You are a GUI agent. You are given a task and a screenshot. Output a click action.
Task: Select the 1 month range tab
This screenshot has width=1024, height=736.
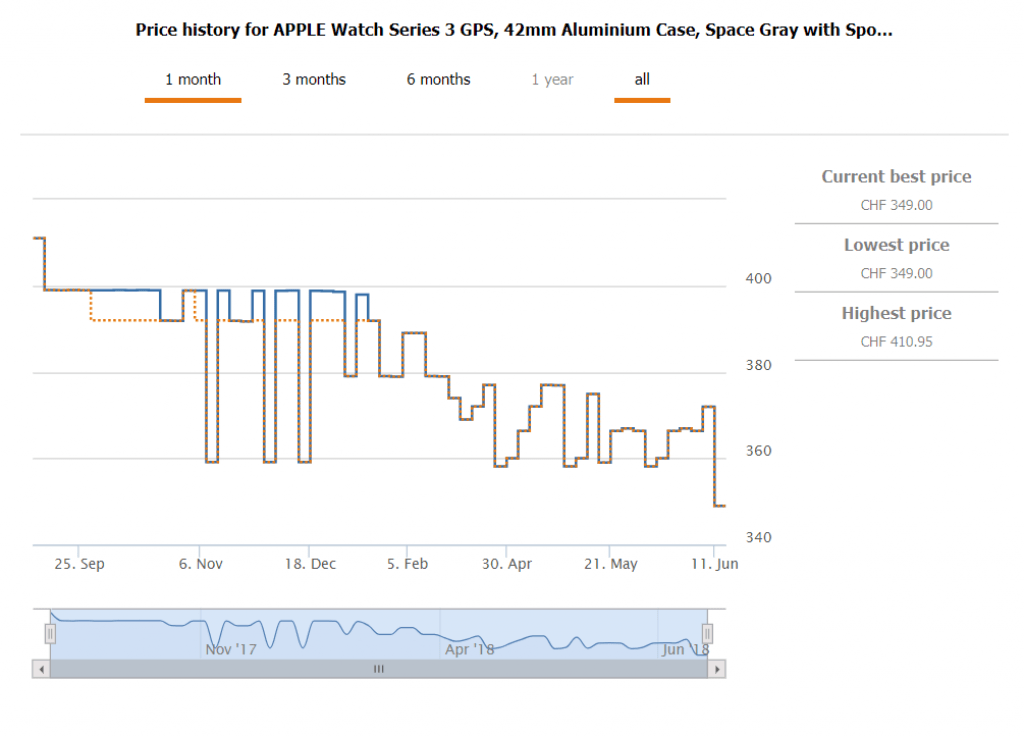click(193, 80)
